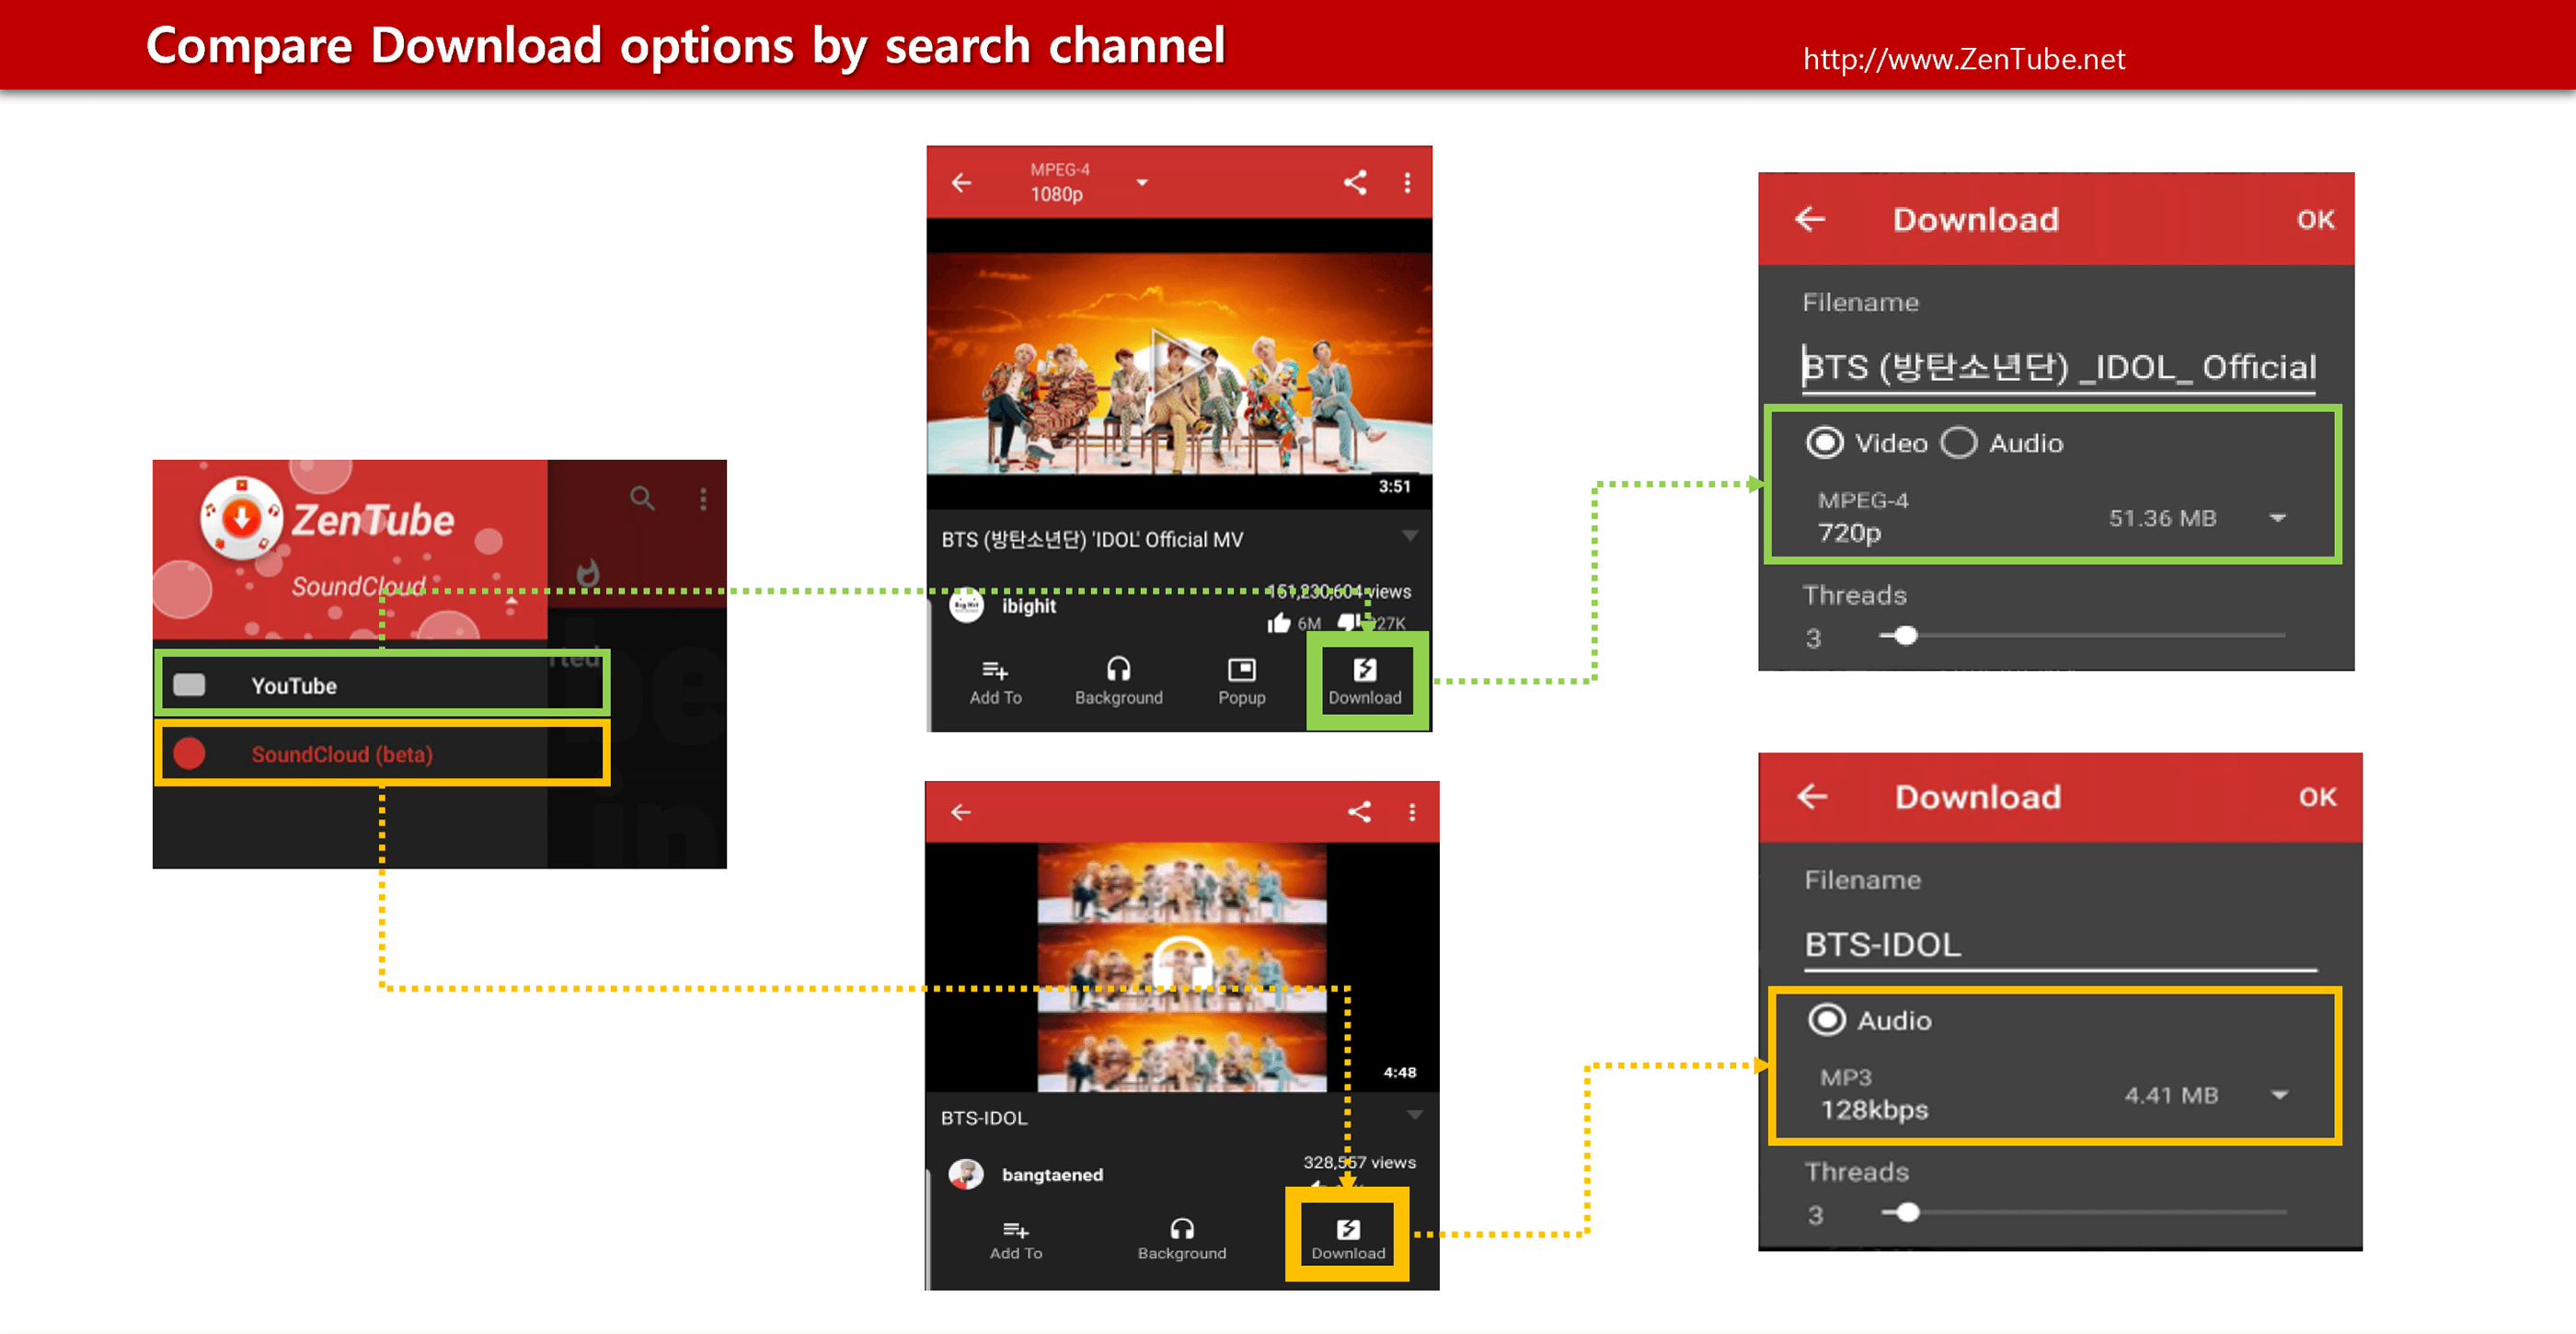The height and width of the screenshot is (1334, 2576).
Task: Open three-dot menu on the SoundCloud player
Action: tap(1411, 812)
